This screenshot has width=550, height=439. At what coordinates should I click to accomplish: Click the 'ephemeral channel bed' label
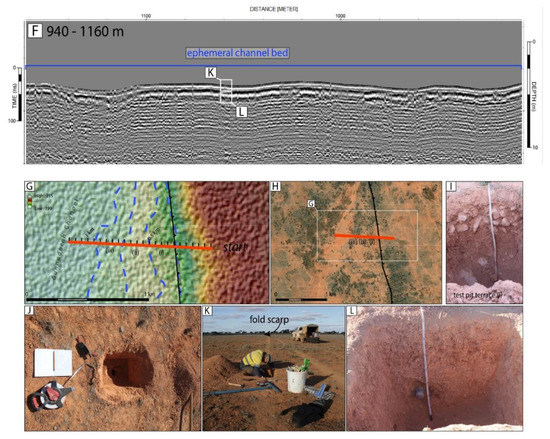click(x=237, y=53)
